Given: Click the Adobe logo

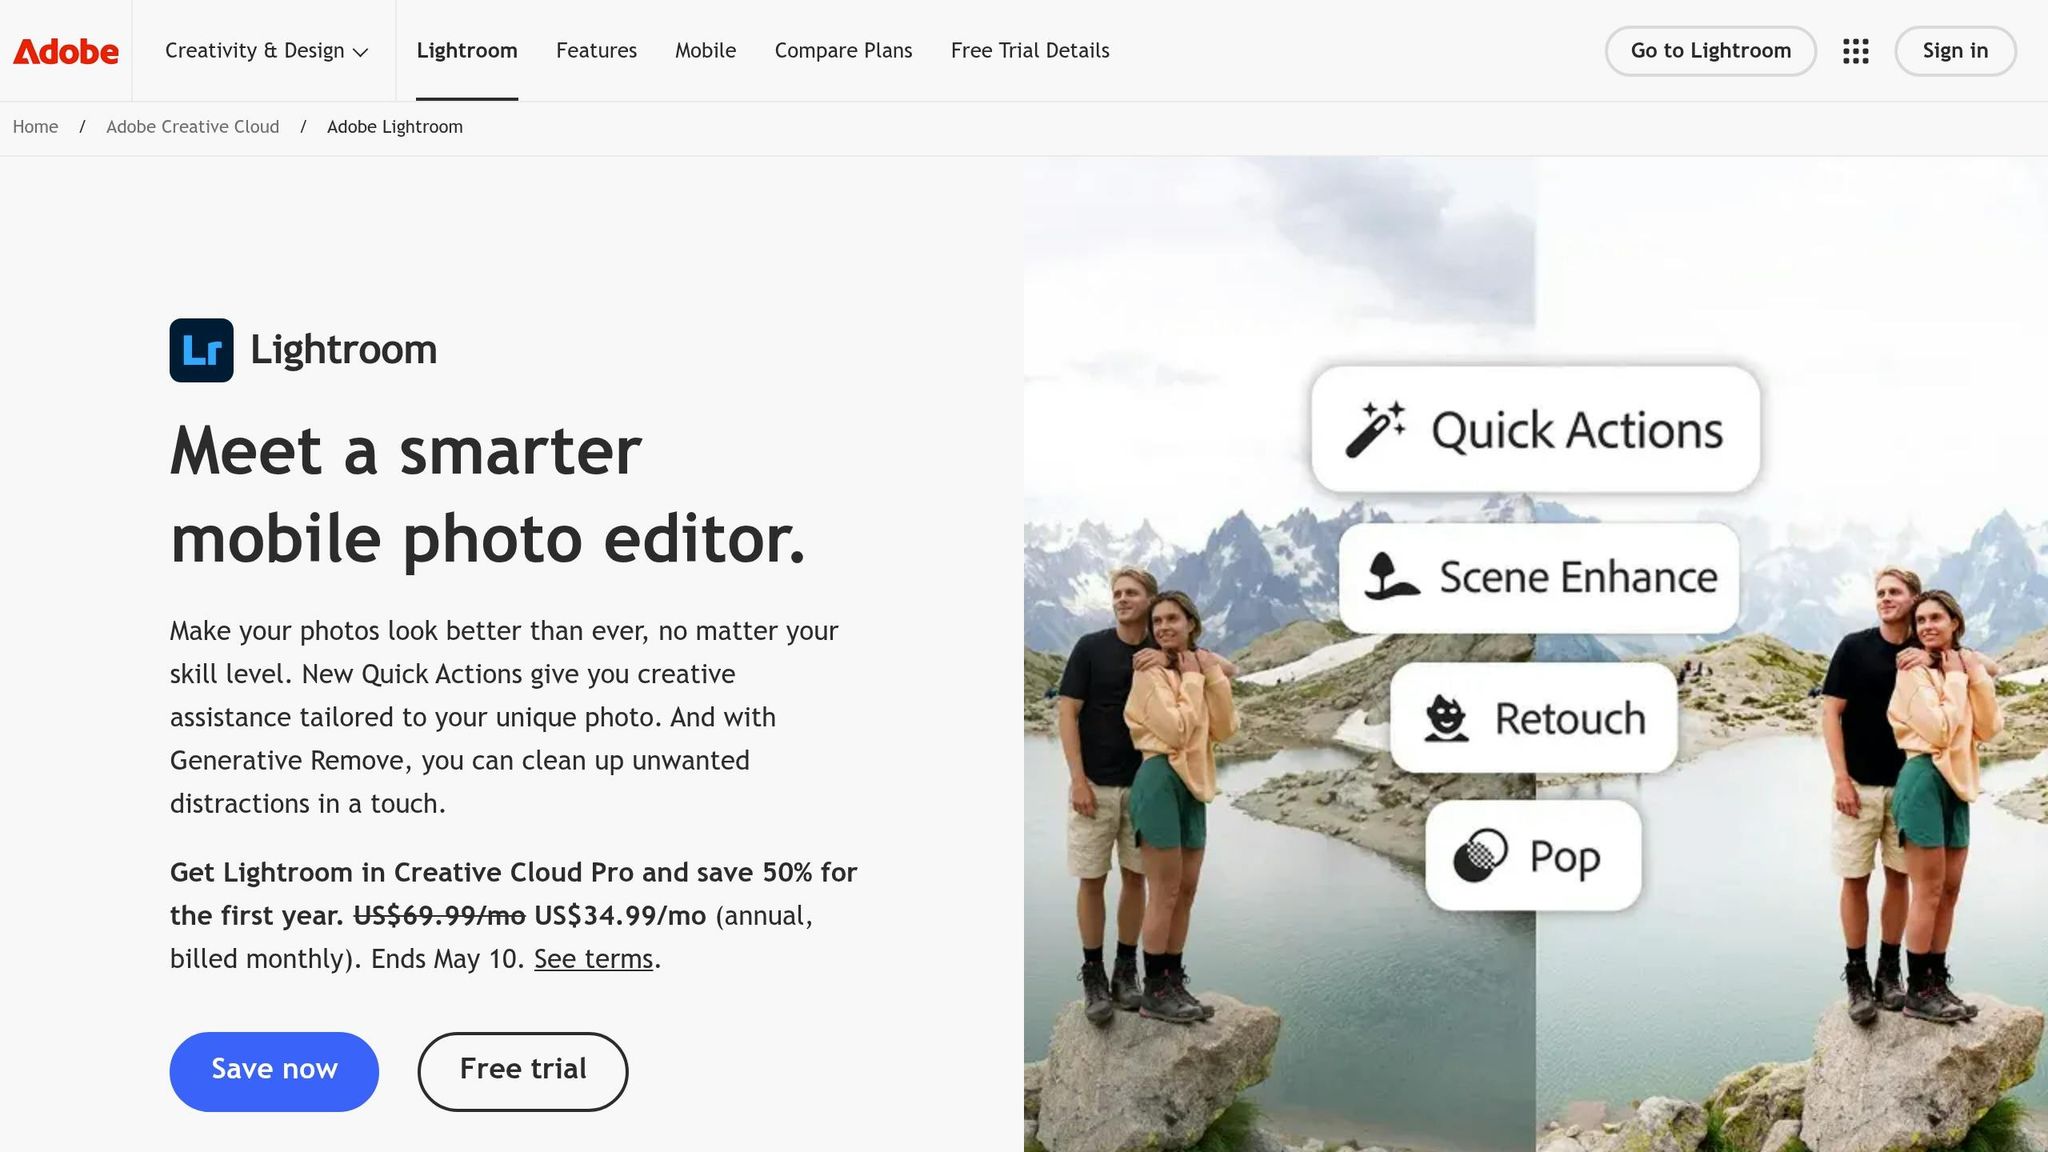Looking at the screenshot, I should [x=66, y=51].
